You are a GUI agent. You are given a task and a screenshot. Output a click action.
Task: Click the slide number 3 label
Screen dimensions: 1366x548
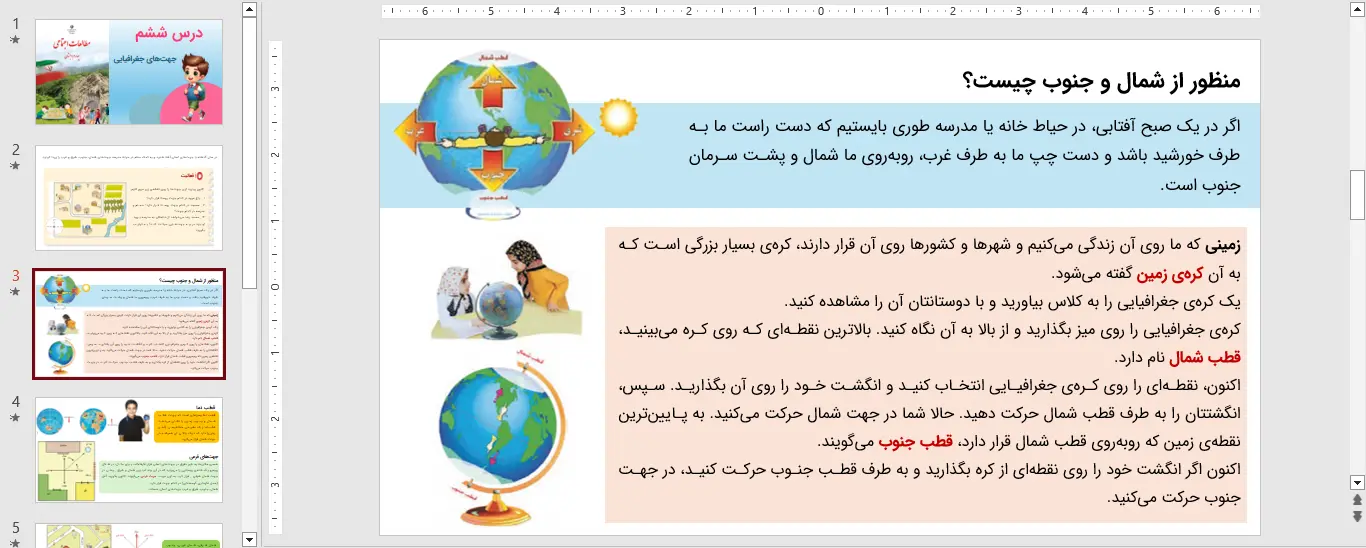pyautogui.click(x=15, y=276)
